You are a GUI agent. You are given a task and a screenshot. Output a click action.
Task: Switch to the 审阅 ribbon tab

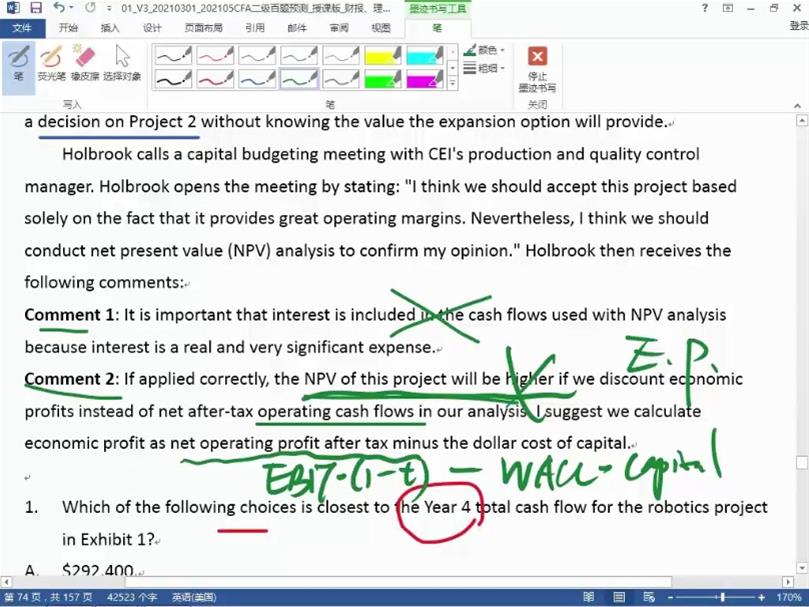point(339,28)
